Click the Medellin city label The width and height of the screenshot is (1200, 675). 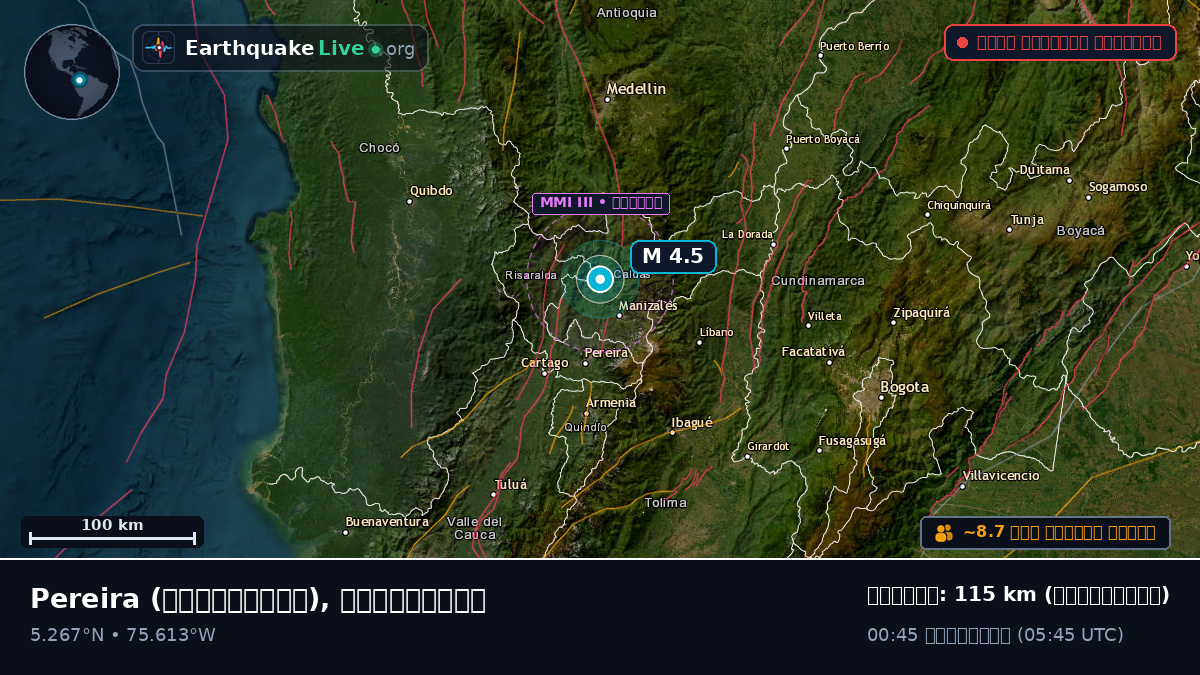tap(636, 89)
